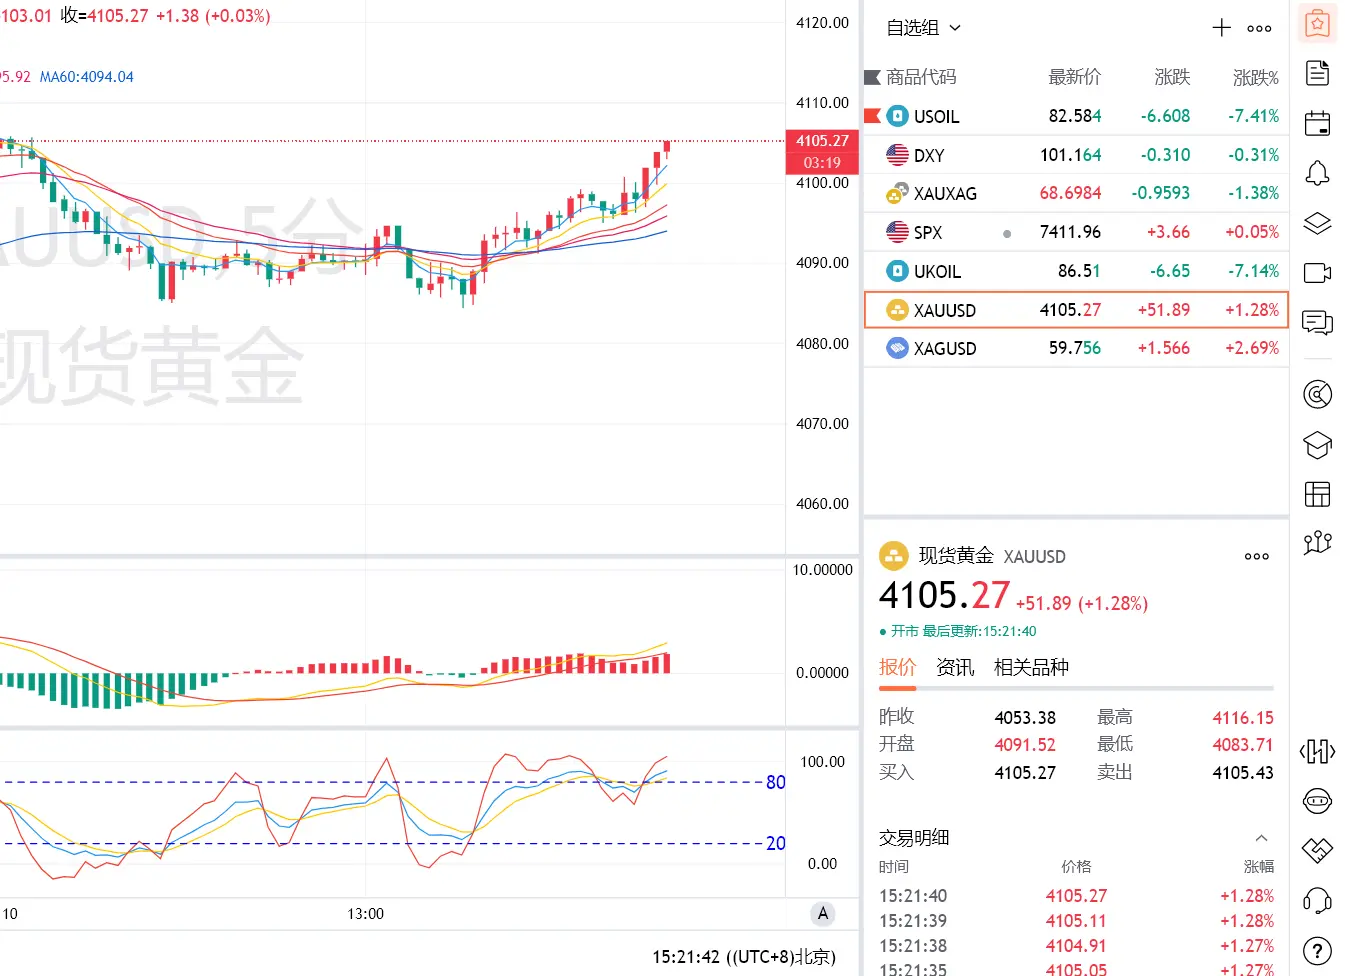Sort by 涨跌 column header
1345x976 pixels.
pyautogui.click(x=1172, y=77)
